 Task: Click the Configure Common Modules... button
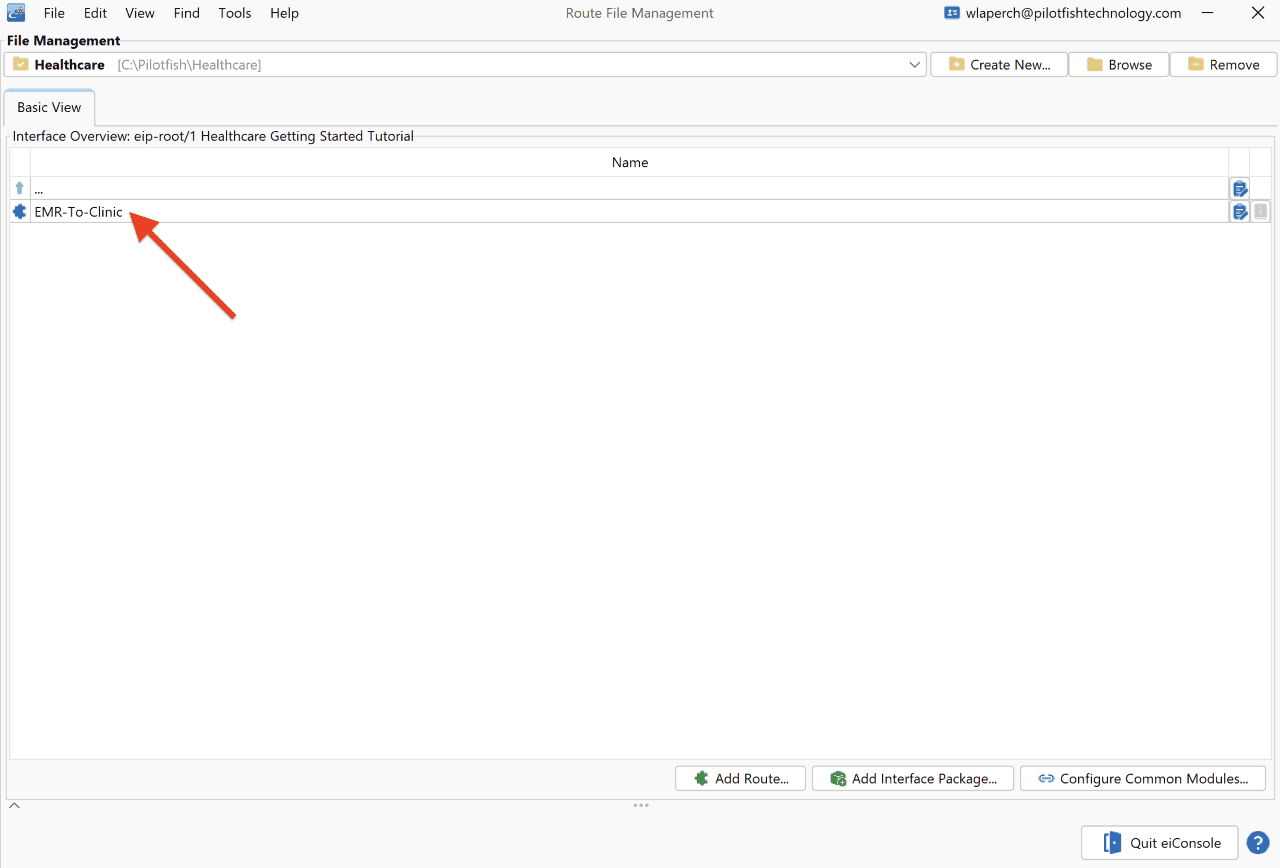[x=1142, y=779]
